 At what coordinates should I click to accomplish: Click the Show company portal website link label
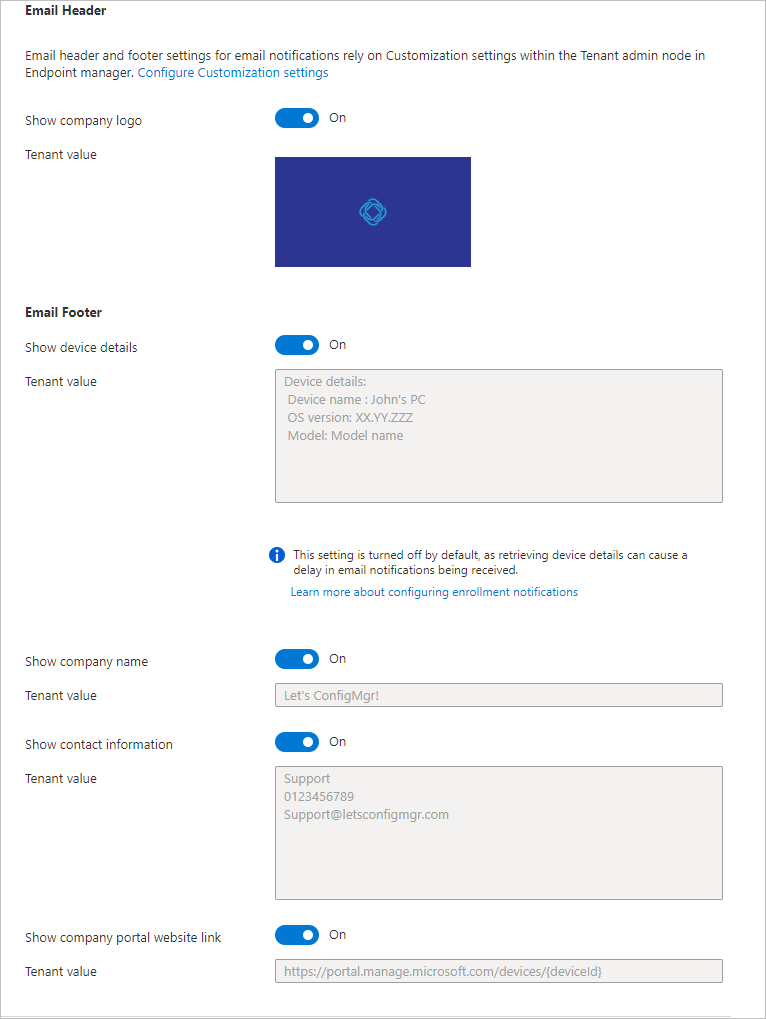(x=123, y=938)
